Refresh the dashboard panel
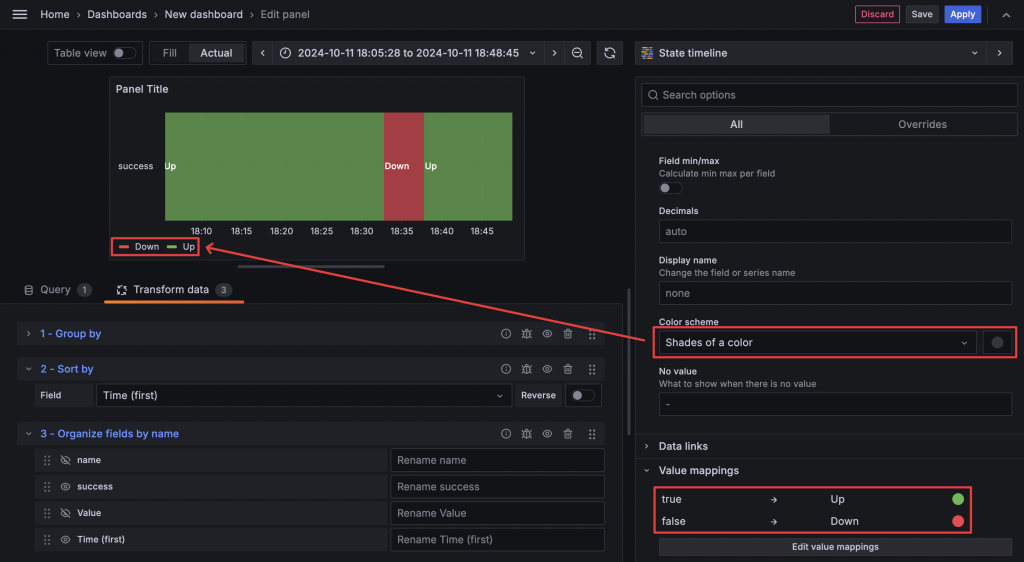Screen dimensions: 1024x562 click(609, 54)
